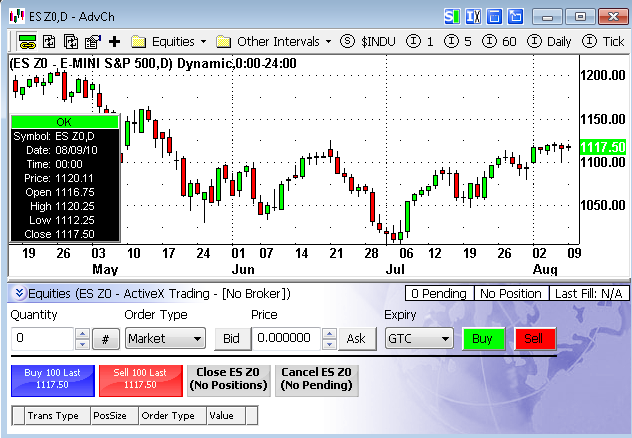Click the 1050.00 price axis label
632x438 pixels.
(x=603, y=206)
